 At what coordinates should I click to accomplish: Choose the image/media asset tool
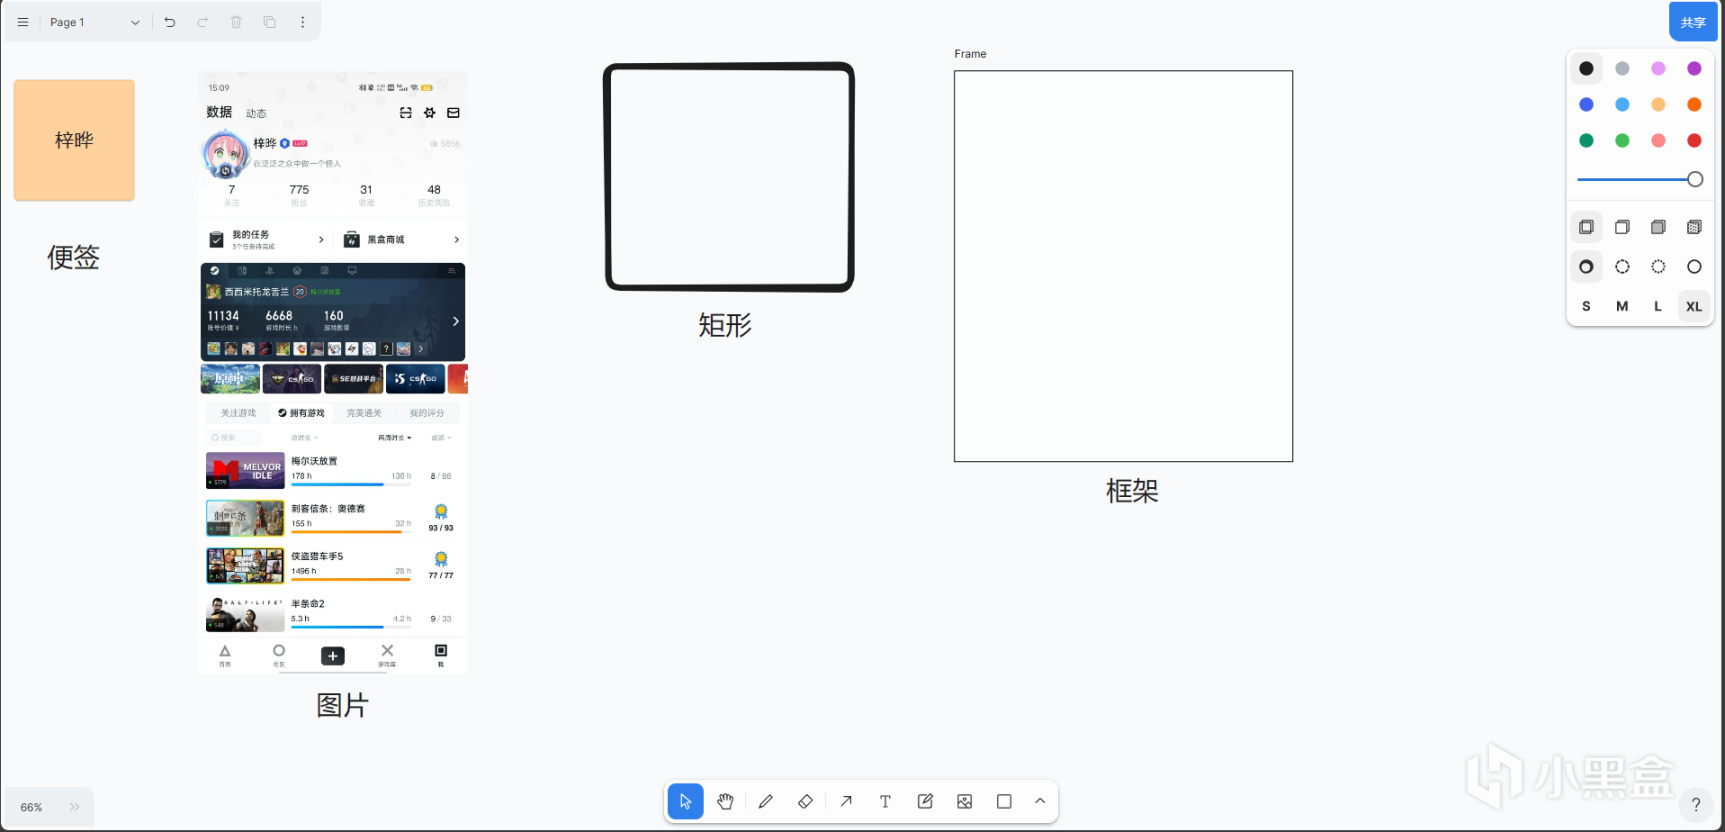click(x=965, y=802)
